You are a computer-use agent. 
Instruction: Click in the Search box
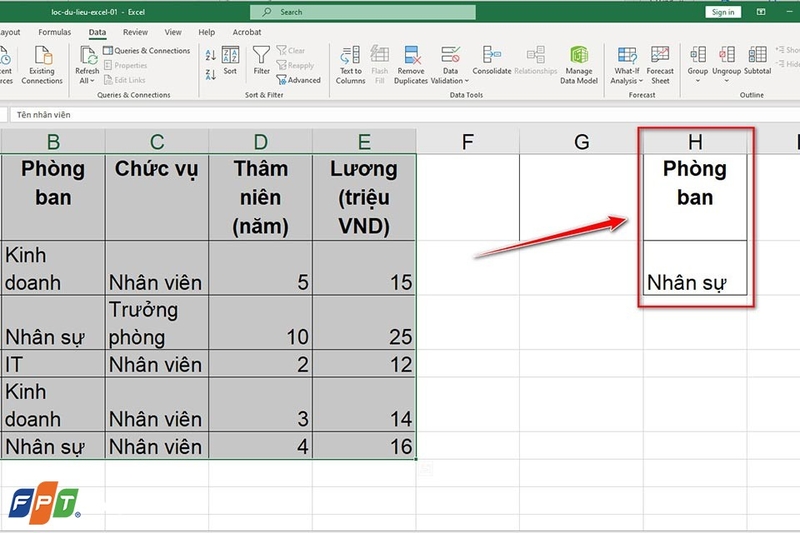tap(363, 12)
